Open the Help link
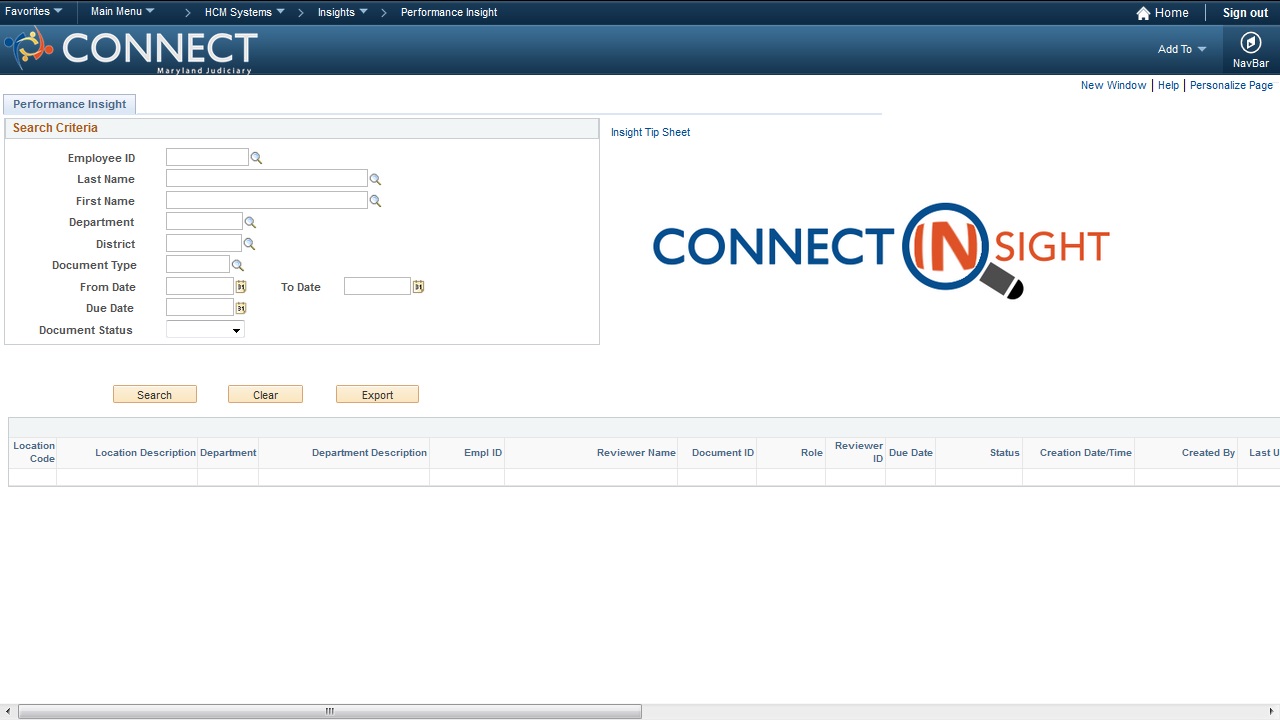1280x720 pixels. (x=1168, y=85)
